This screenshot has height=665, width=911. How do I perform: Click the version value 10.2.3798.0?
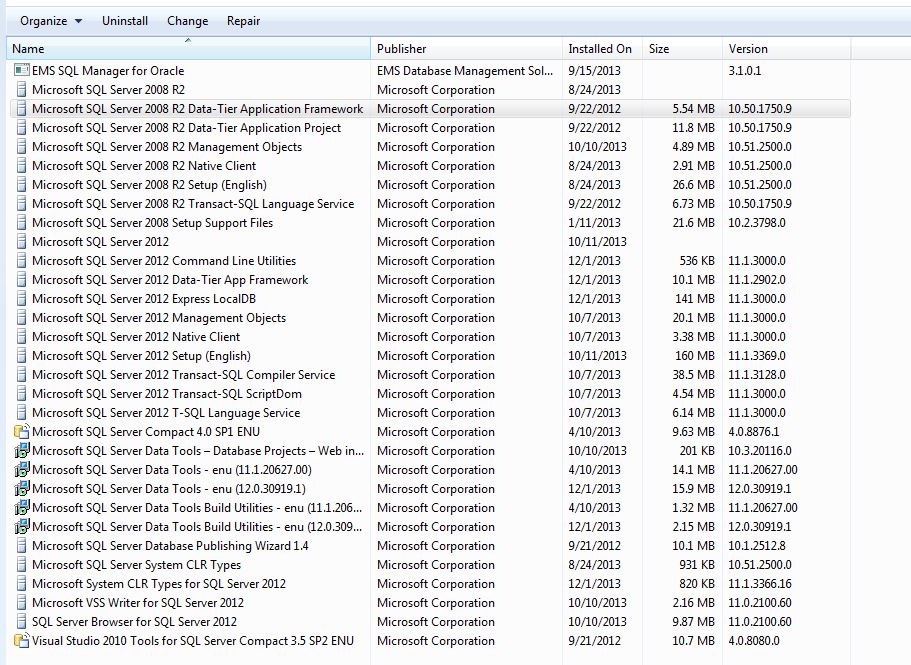point(757,222)
